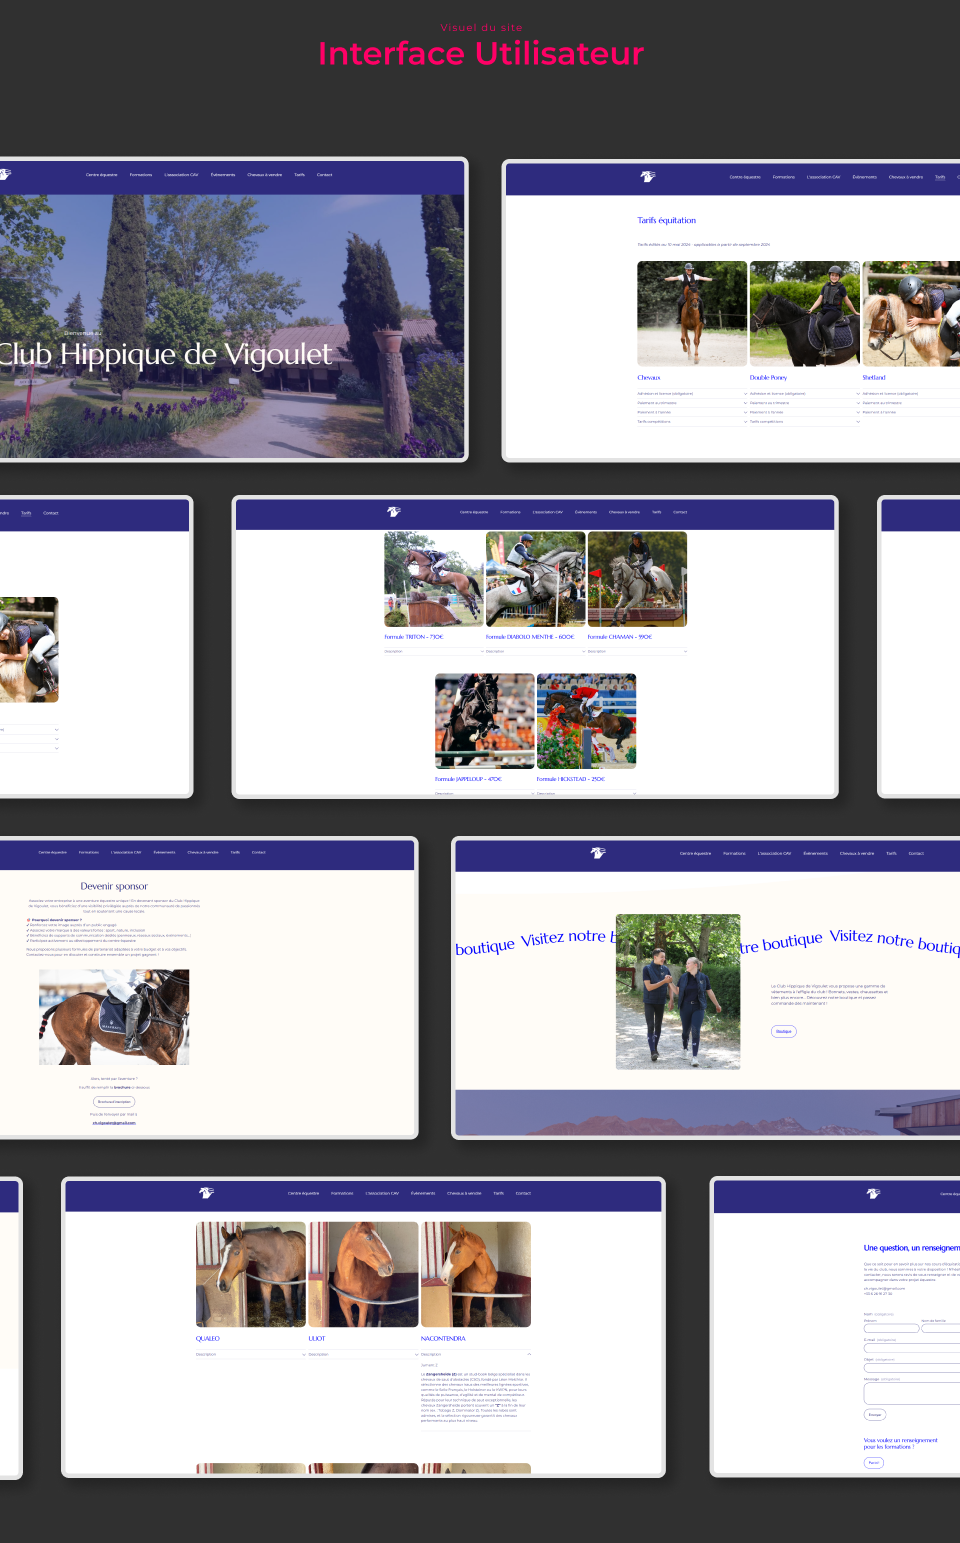The image size is (960, 1543).
Task: Click the Double Poney photo
Action: [x=805, y=314]
